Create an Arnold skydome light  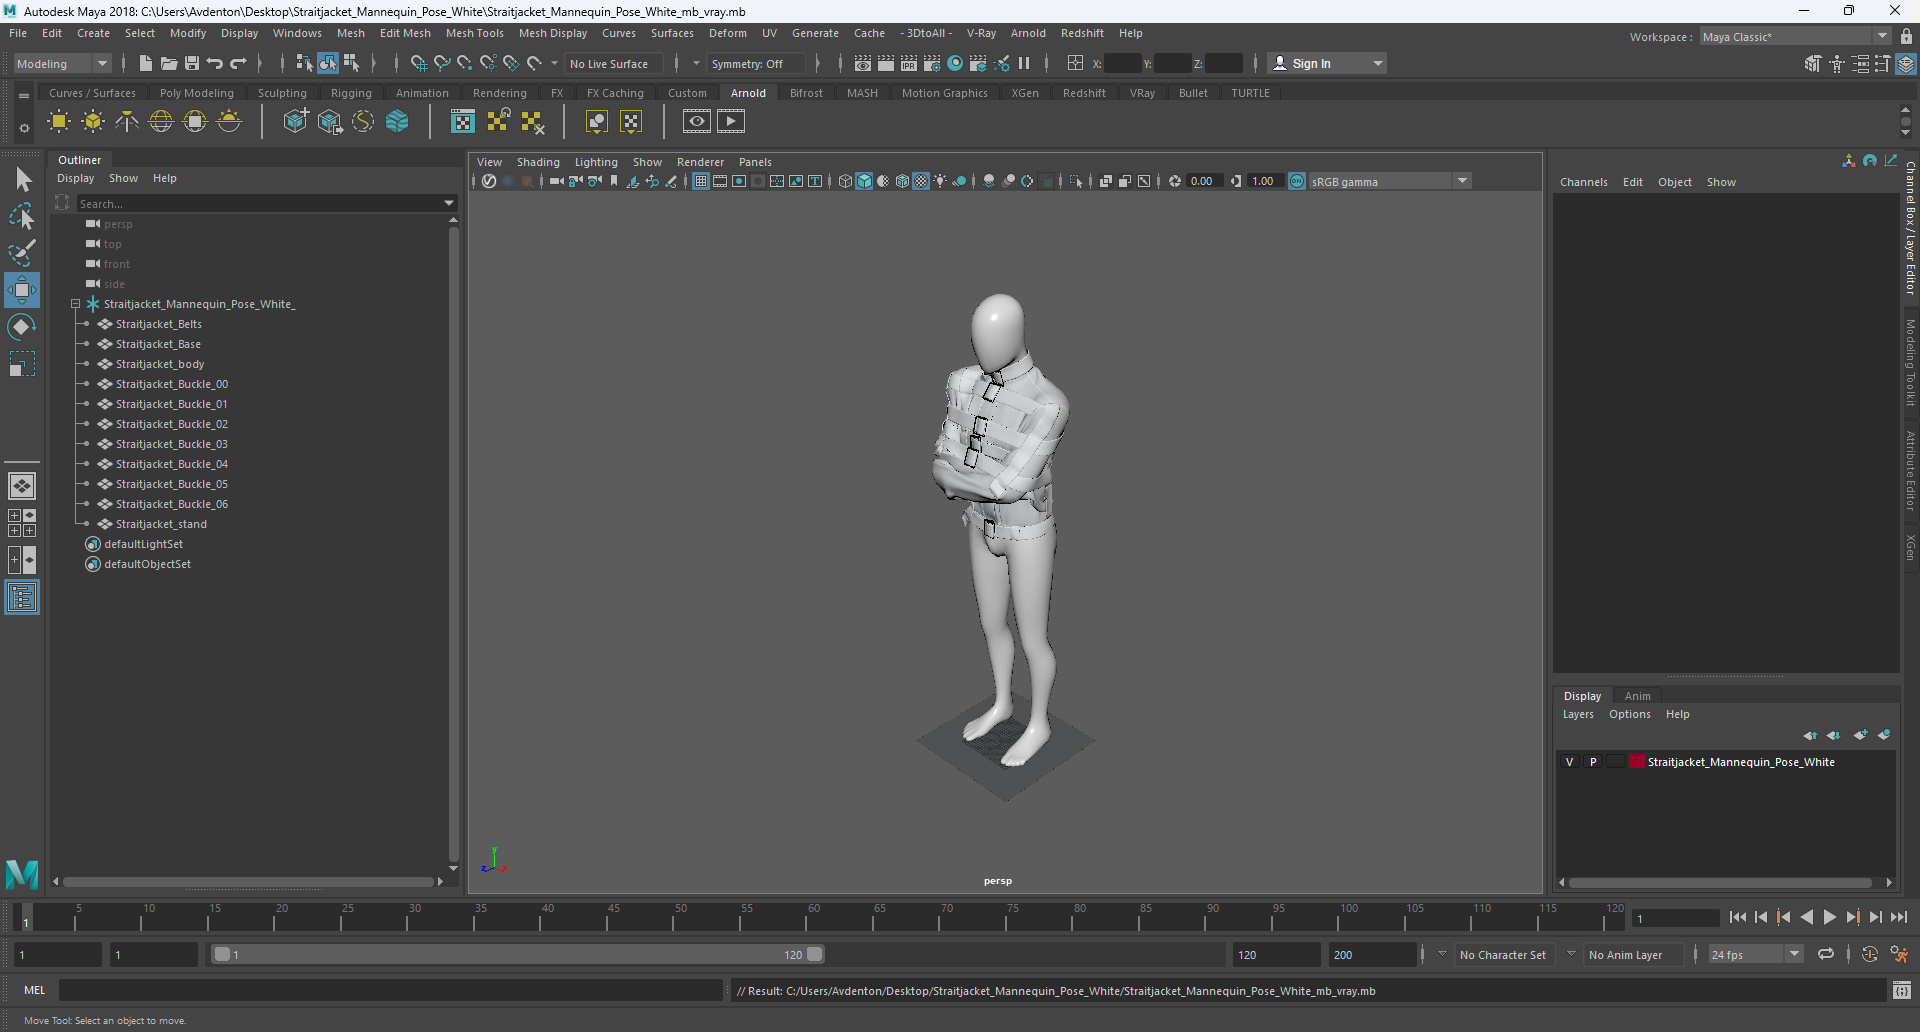click(x=161, y=122)
